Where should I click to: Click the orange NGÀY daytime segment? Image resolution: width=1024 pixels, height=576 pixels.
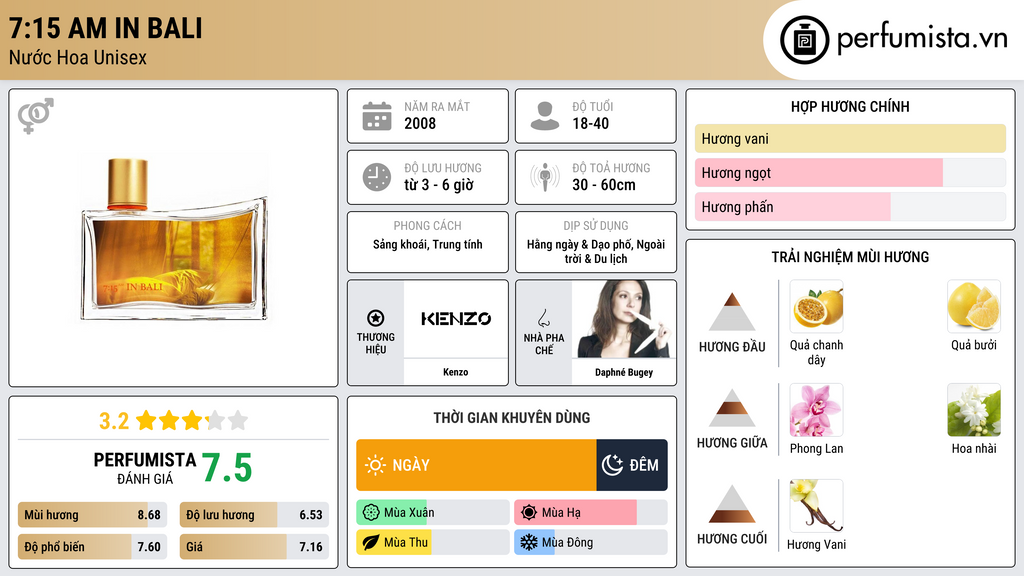pyautogui.click(x=476, y=465)
